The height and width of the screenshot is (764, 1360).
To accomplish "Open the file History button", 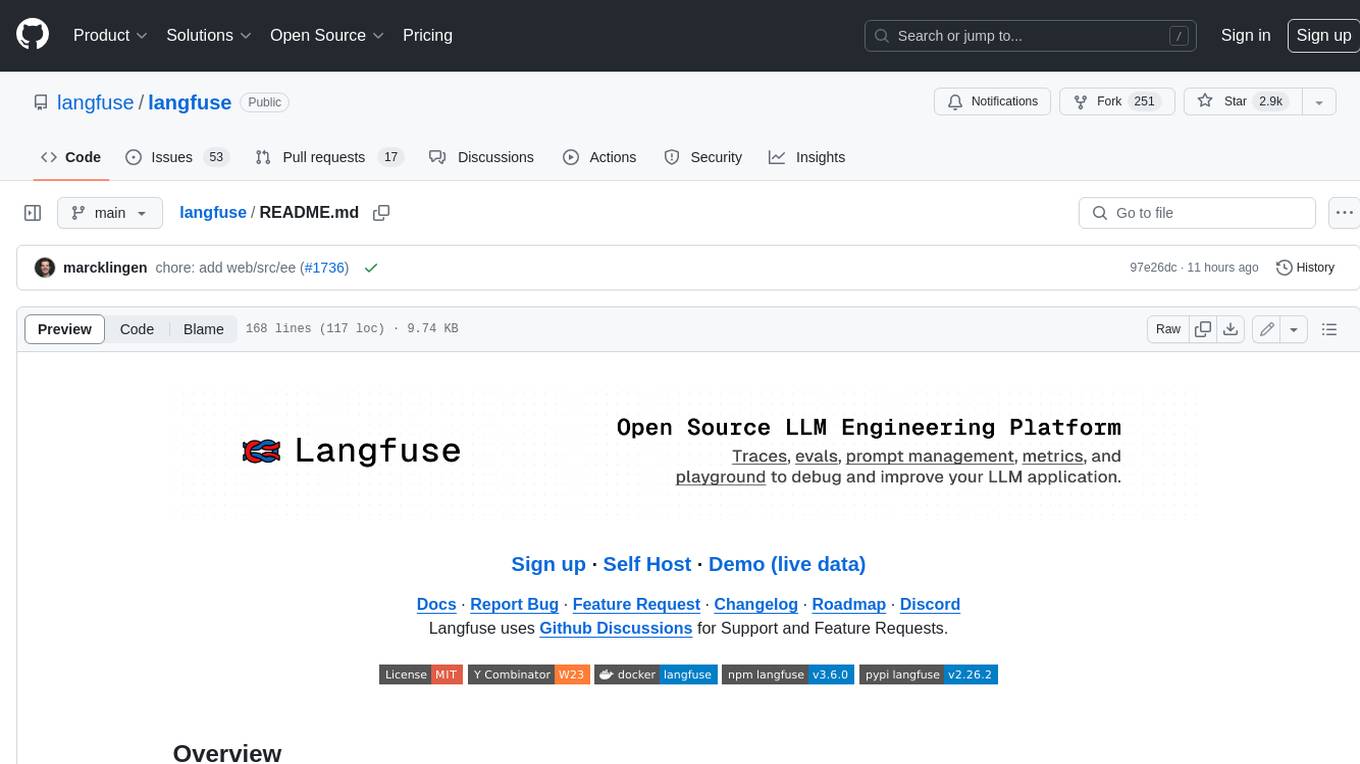I will [1305, 268].
